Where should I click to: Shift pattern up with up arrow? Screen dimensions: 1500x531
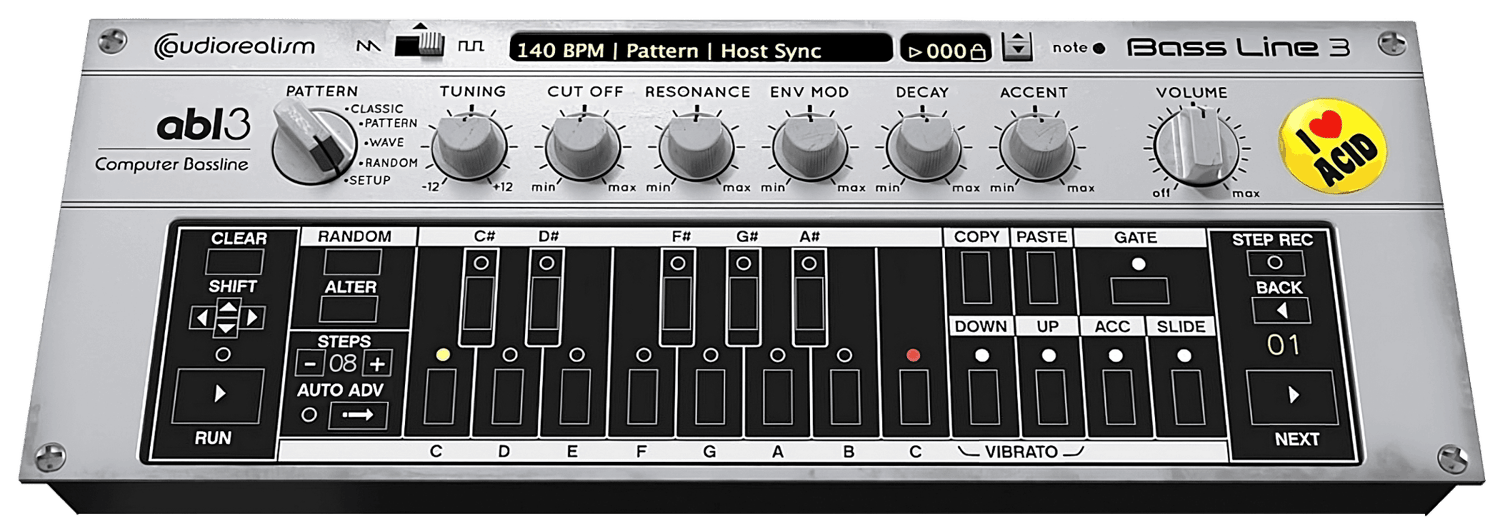coord(228,309)
